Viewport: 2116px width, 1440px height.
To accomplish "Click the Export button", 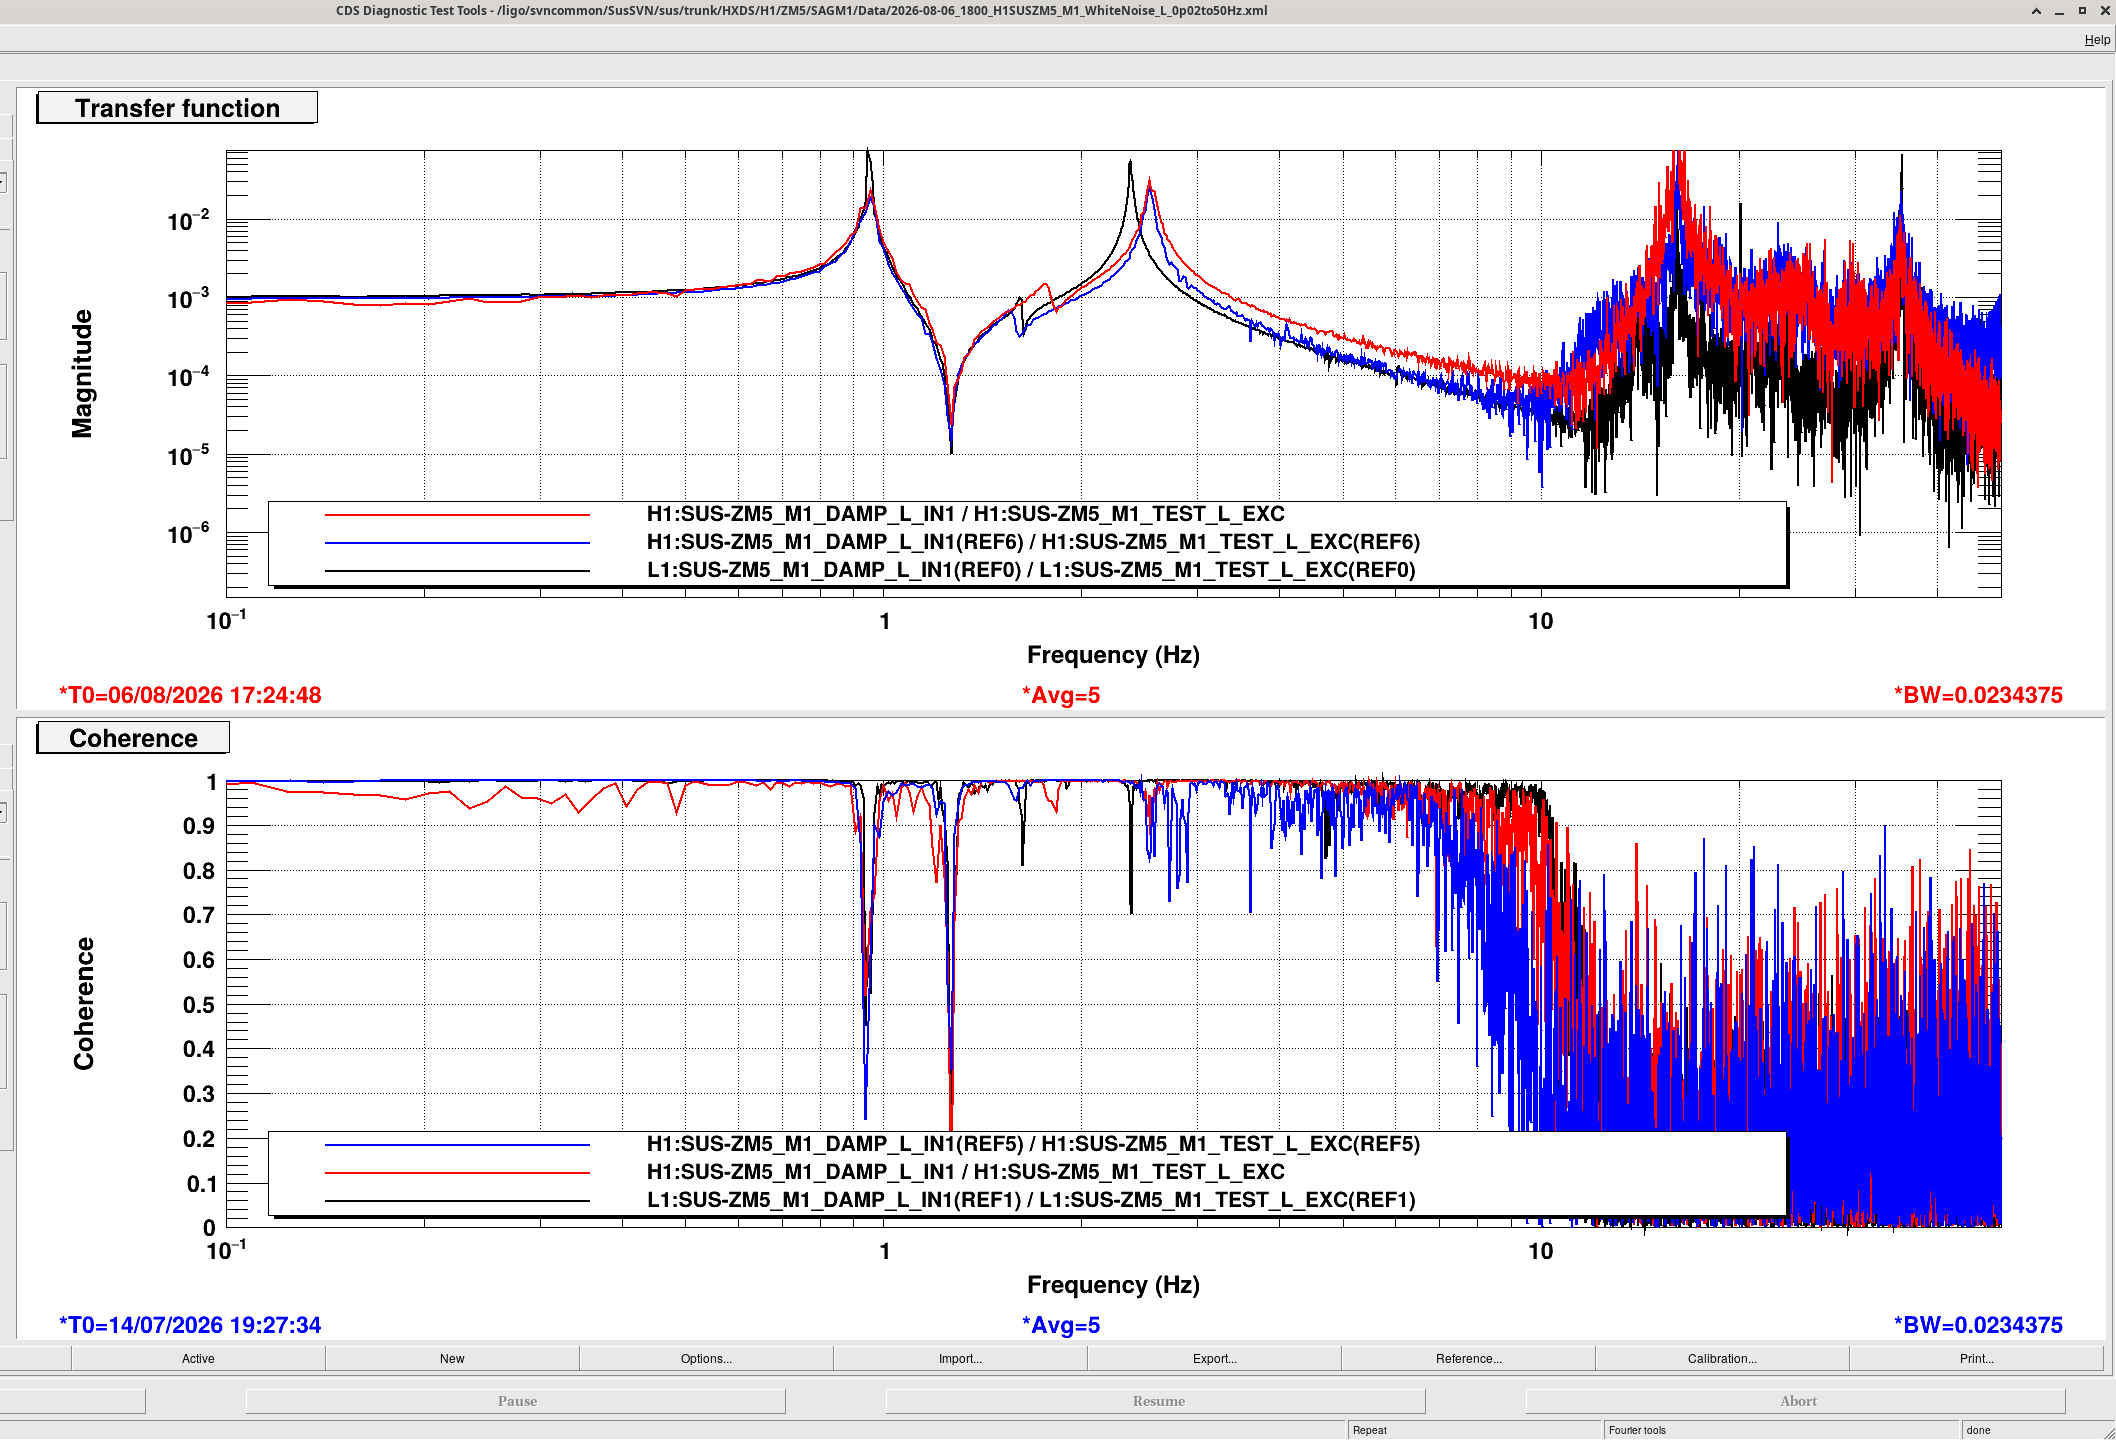I will [x=1214, y=1358].
